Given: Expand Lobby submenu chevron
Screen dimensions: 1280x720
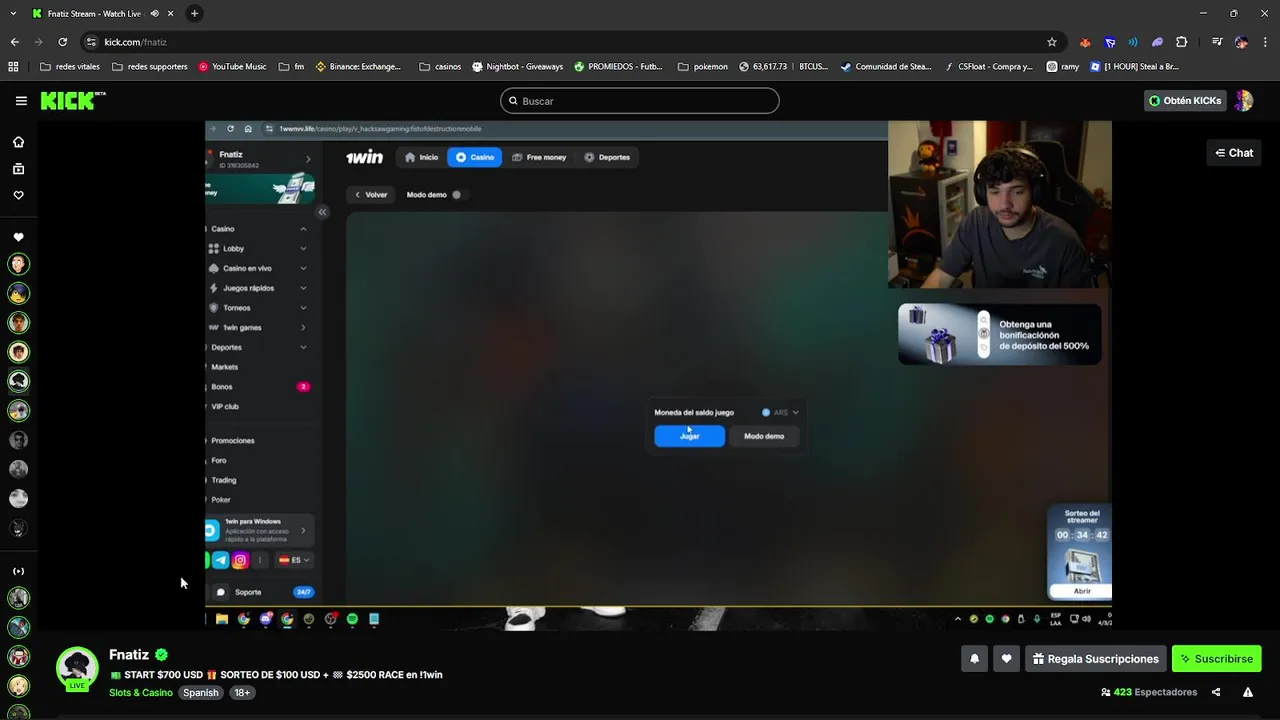Looking at the screenshot, I should coord(303,249).
